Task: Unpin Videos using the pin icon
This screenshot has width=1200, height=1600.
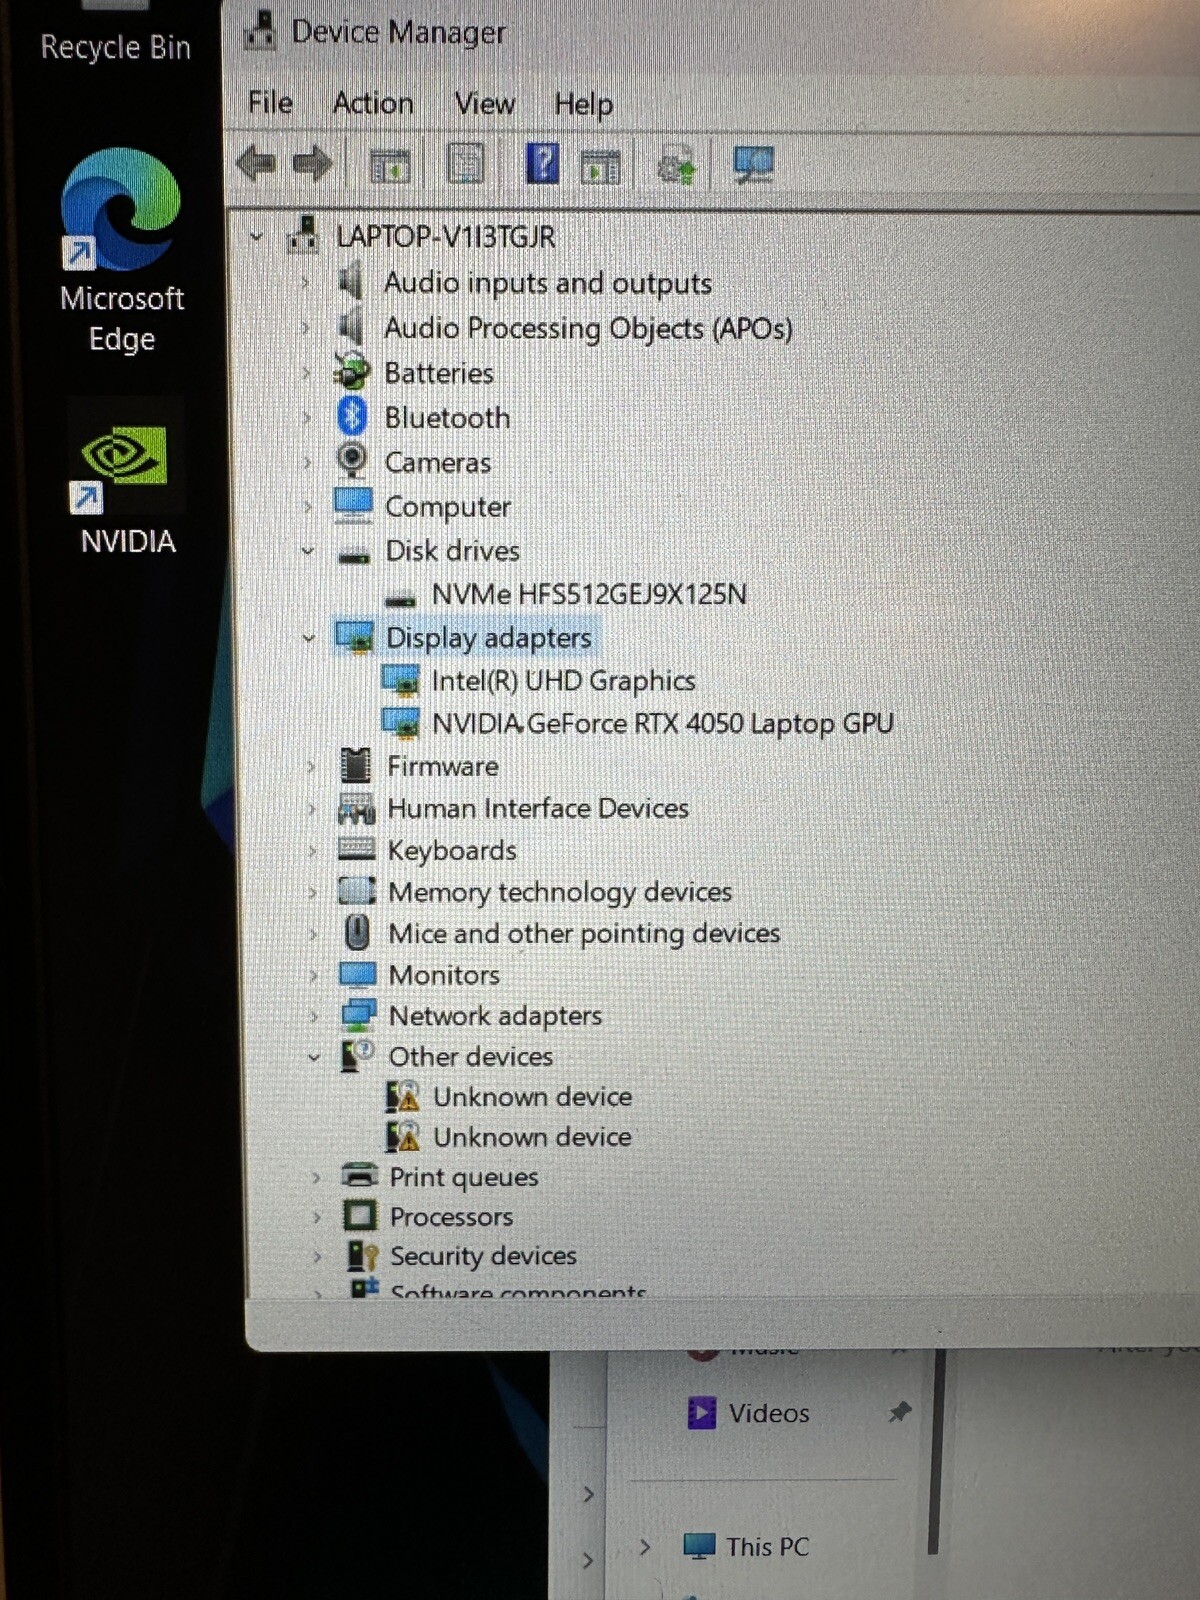Action: (900, 1412)
